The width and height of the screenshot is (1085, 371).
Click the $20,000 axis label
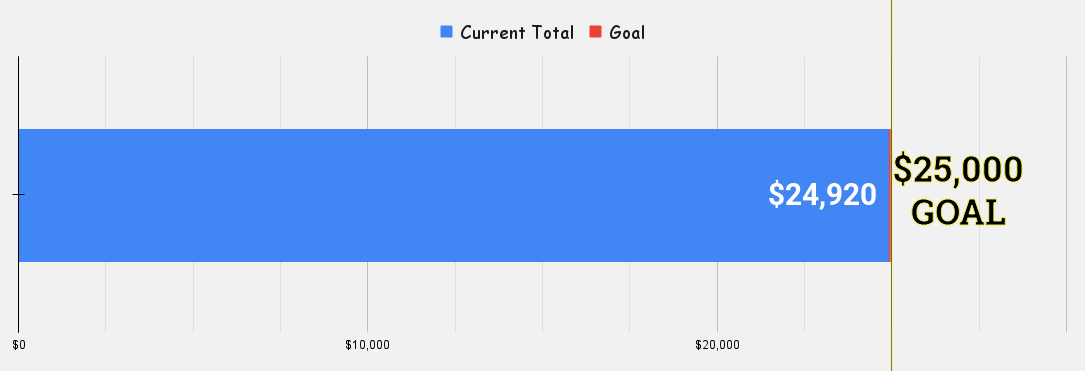(718, 345)
